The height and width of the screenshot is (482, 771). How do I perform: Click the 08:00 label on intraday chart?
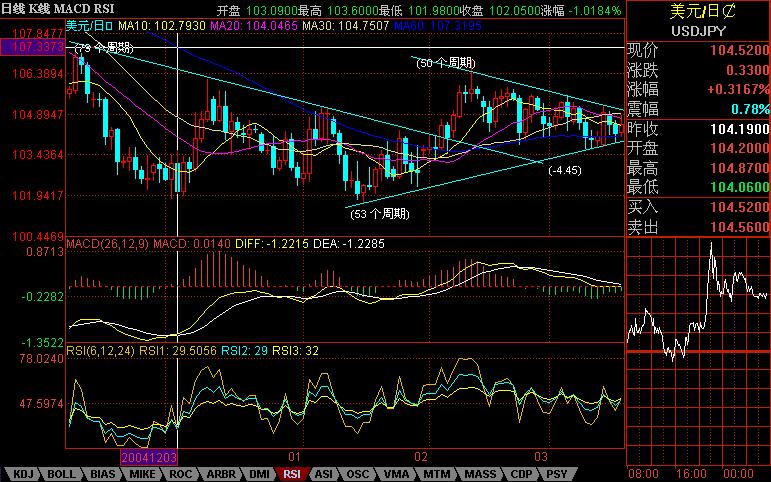coord(643,474)
